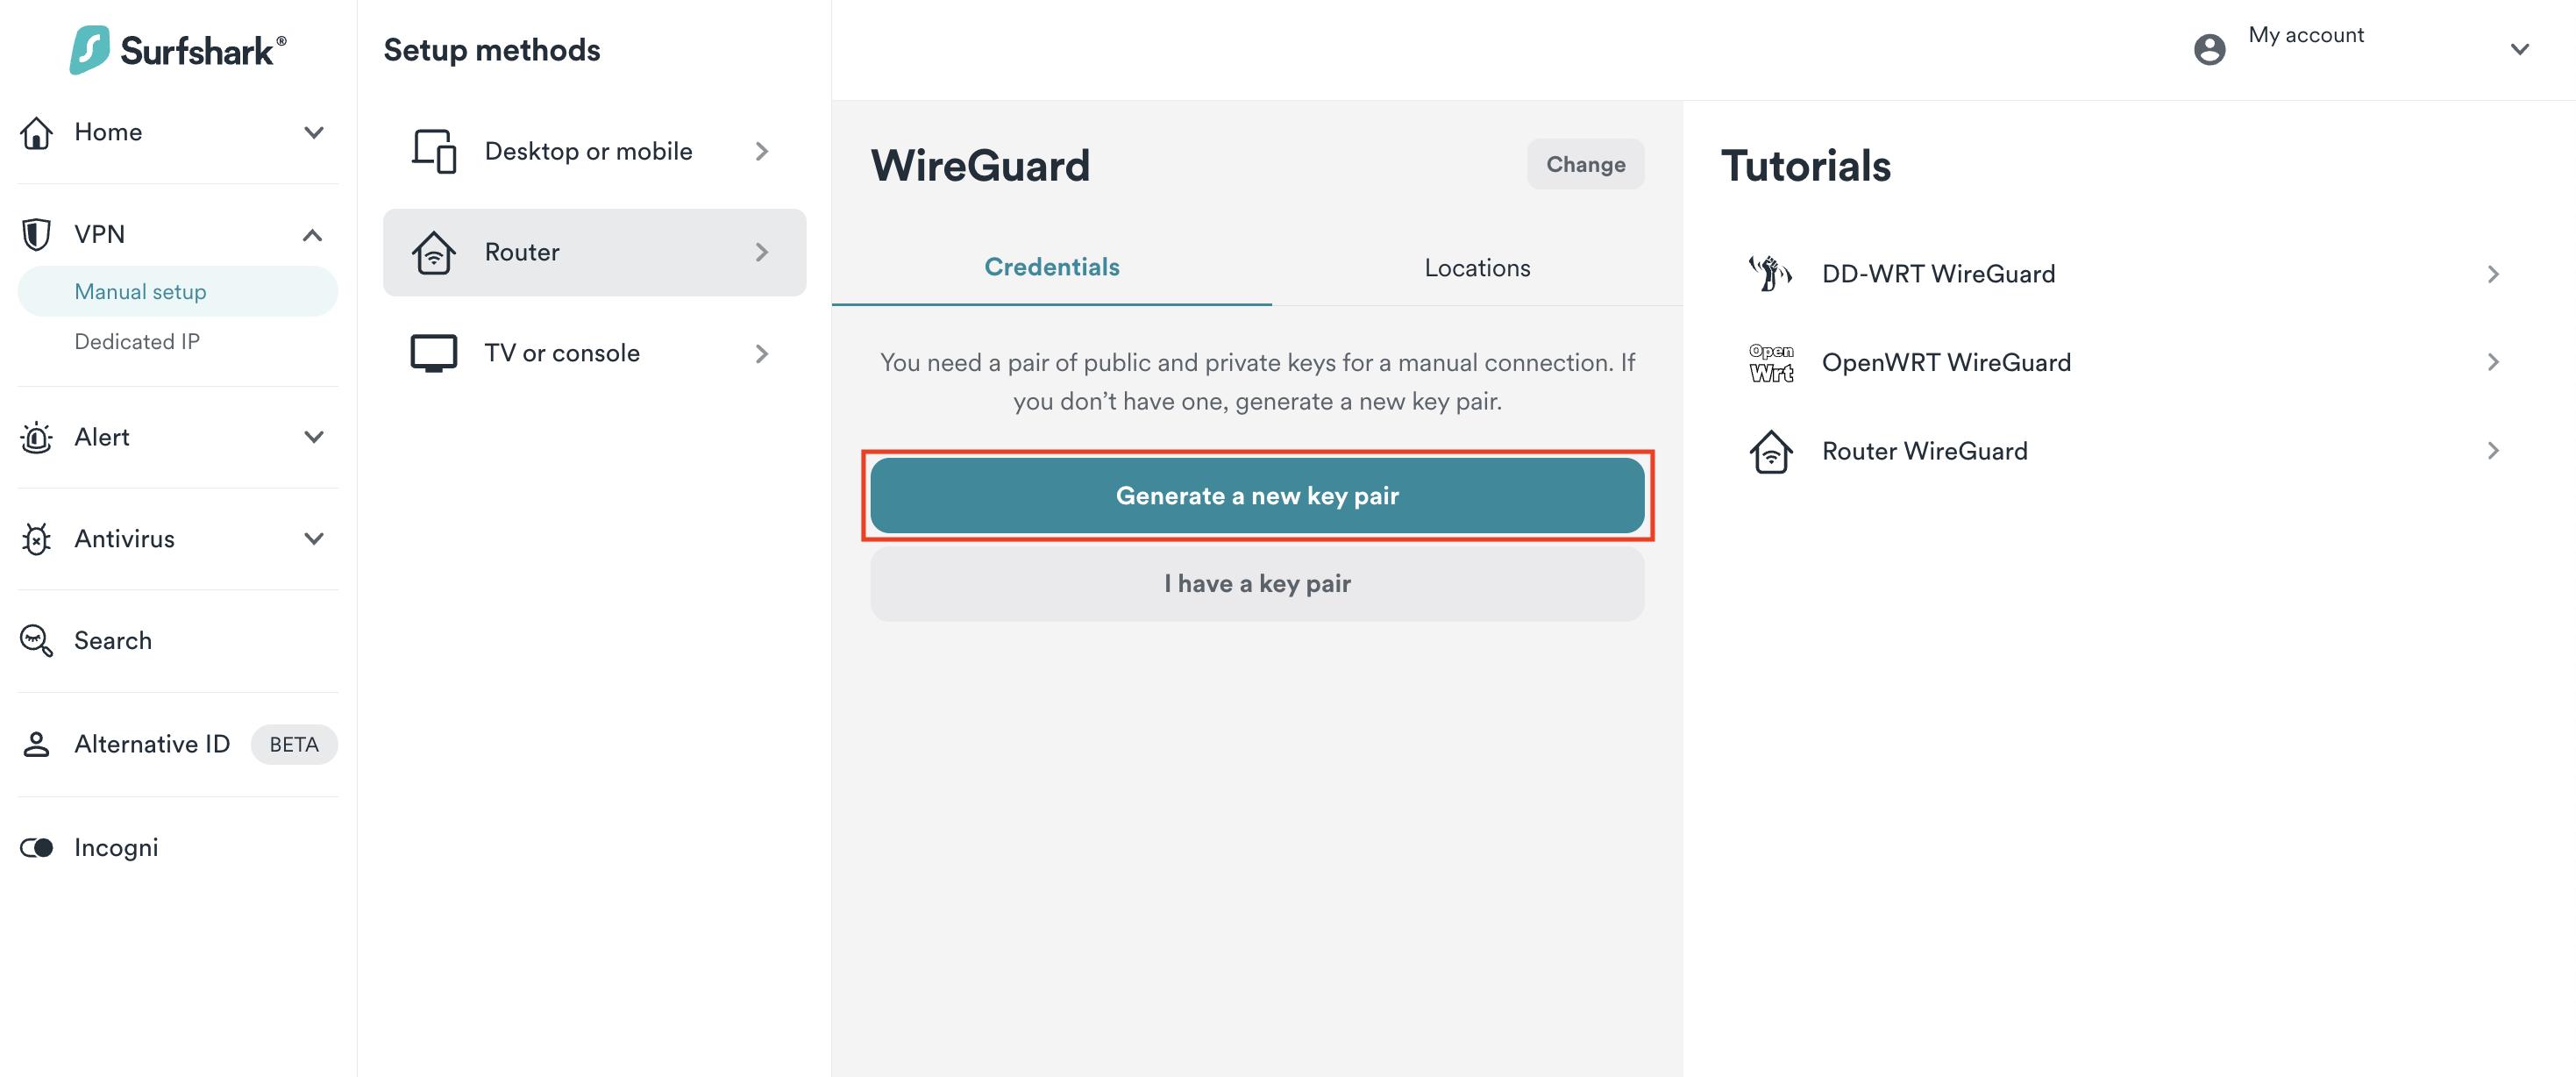The height and width of the screenshot is (1077, 2576).
Task: Expand the Home section chevron
Action: (x=313, y=132)
